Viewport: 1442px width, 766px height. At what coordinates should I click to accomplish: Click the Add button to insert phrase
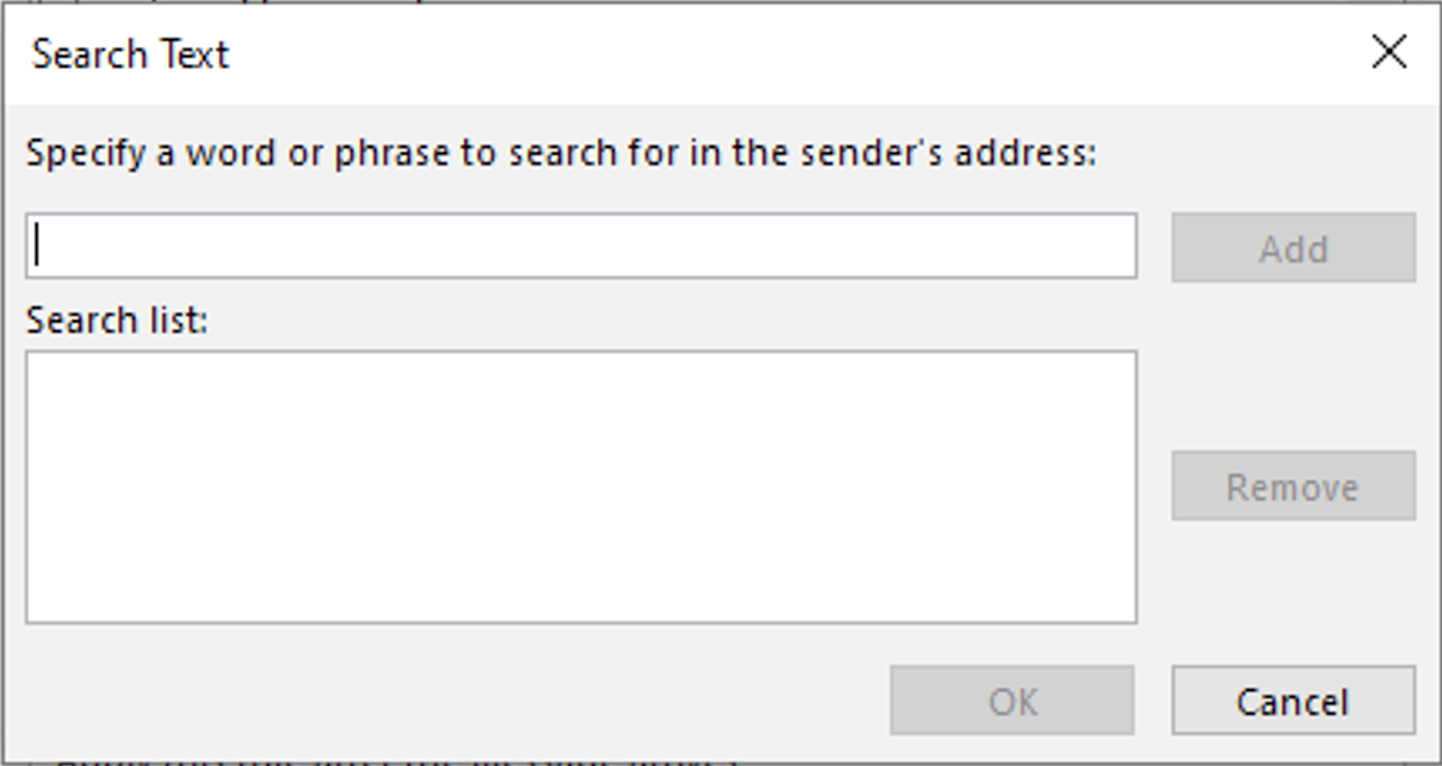coord(1292,249)
